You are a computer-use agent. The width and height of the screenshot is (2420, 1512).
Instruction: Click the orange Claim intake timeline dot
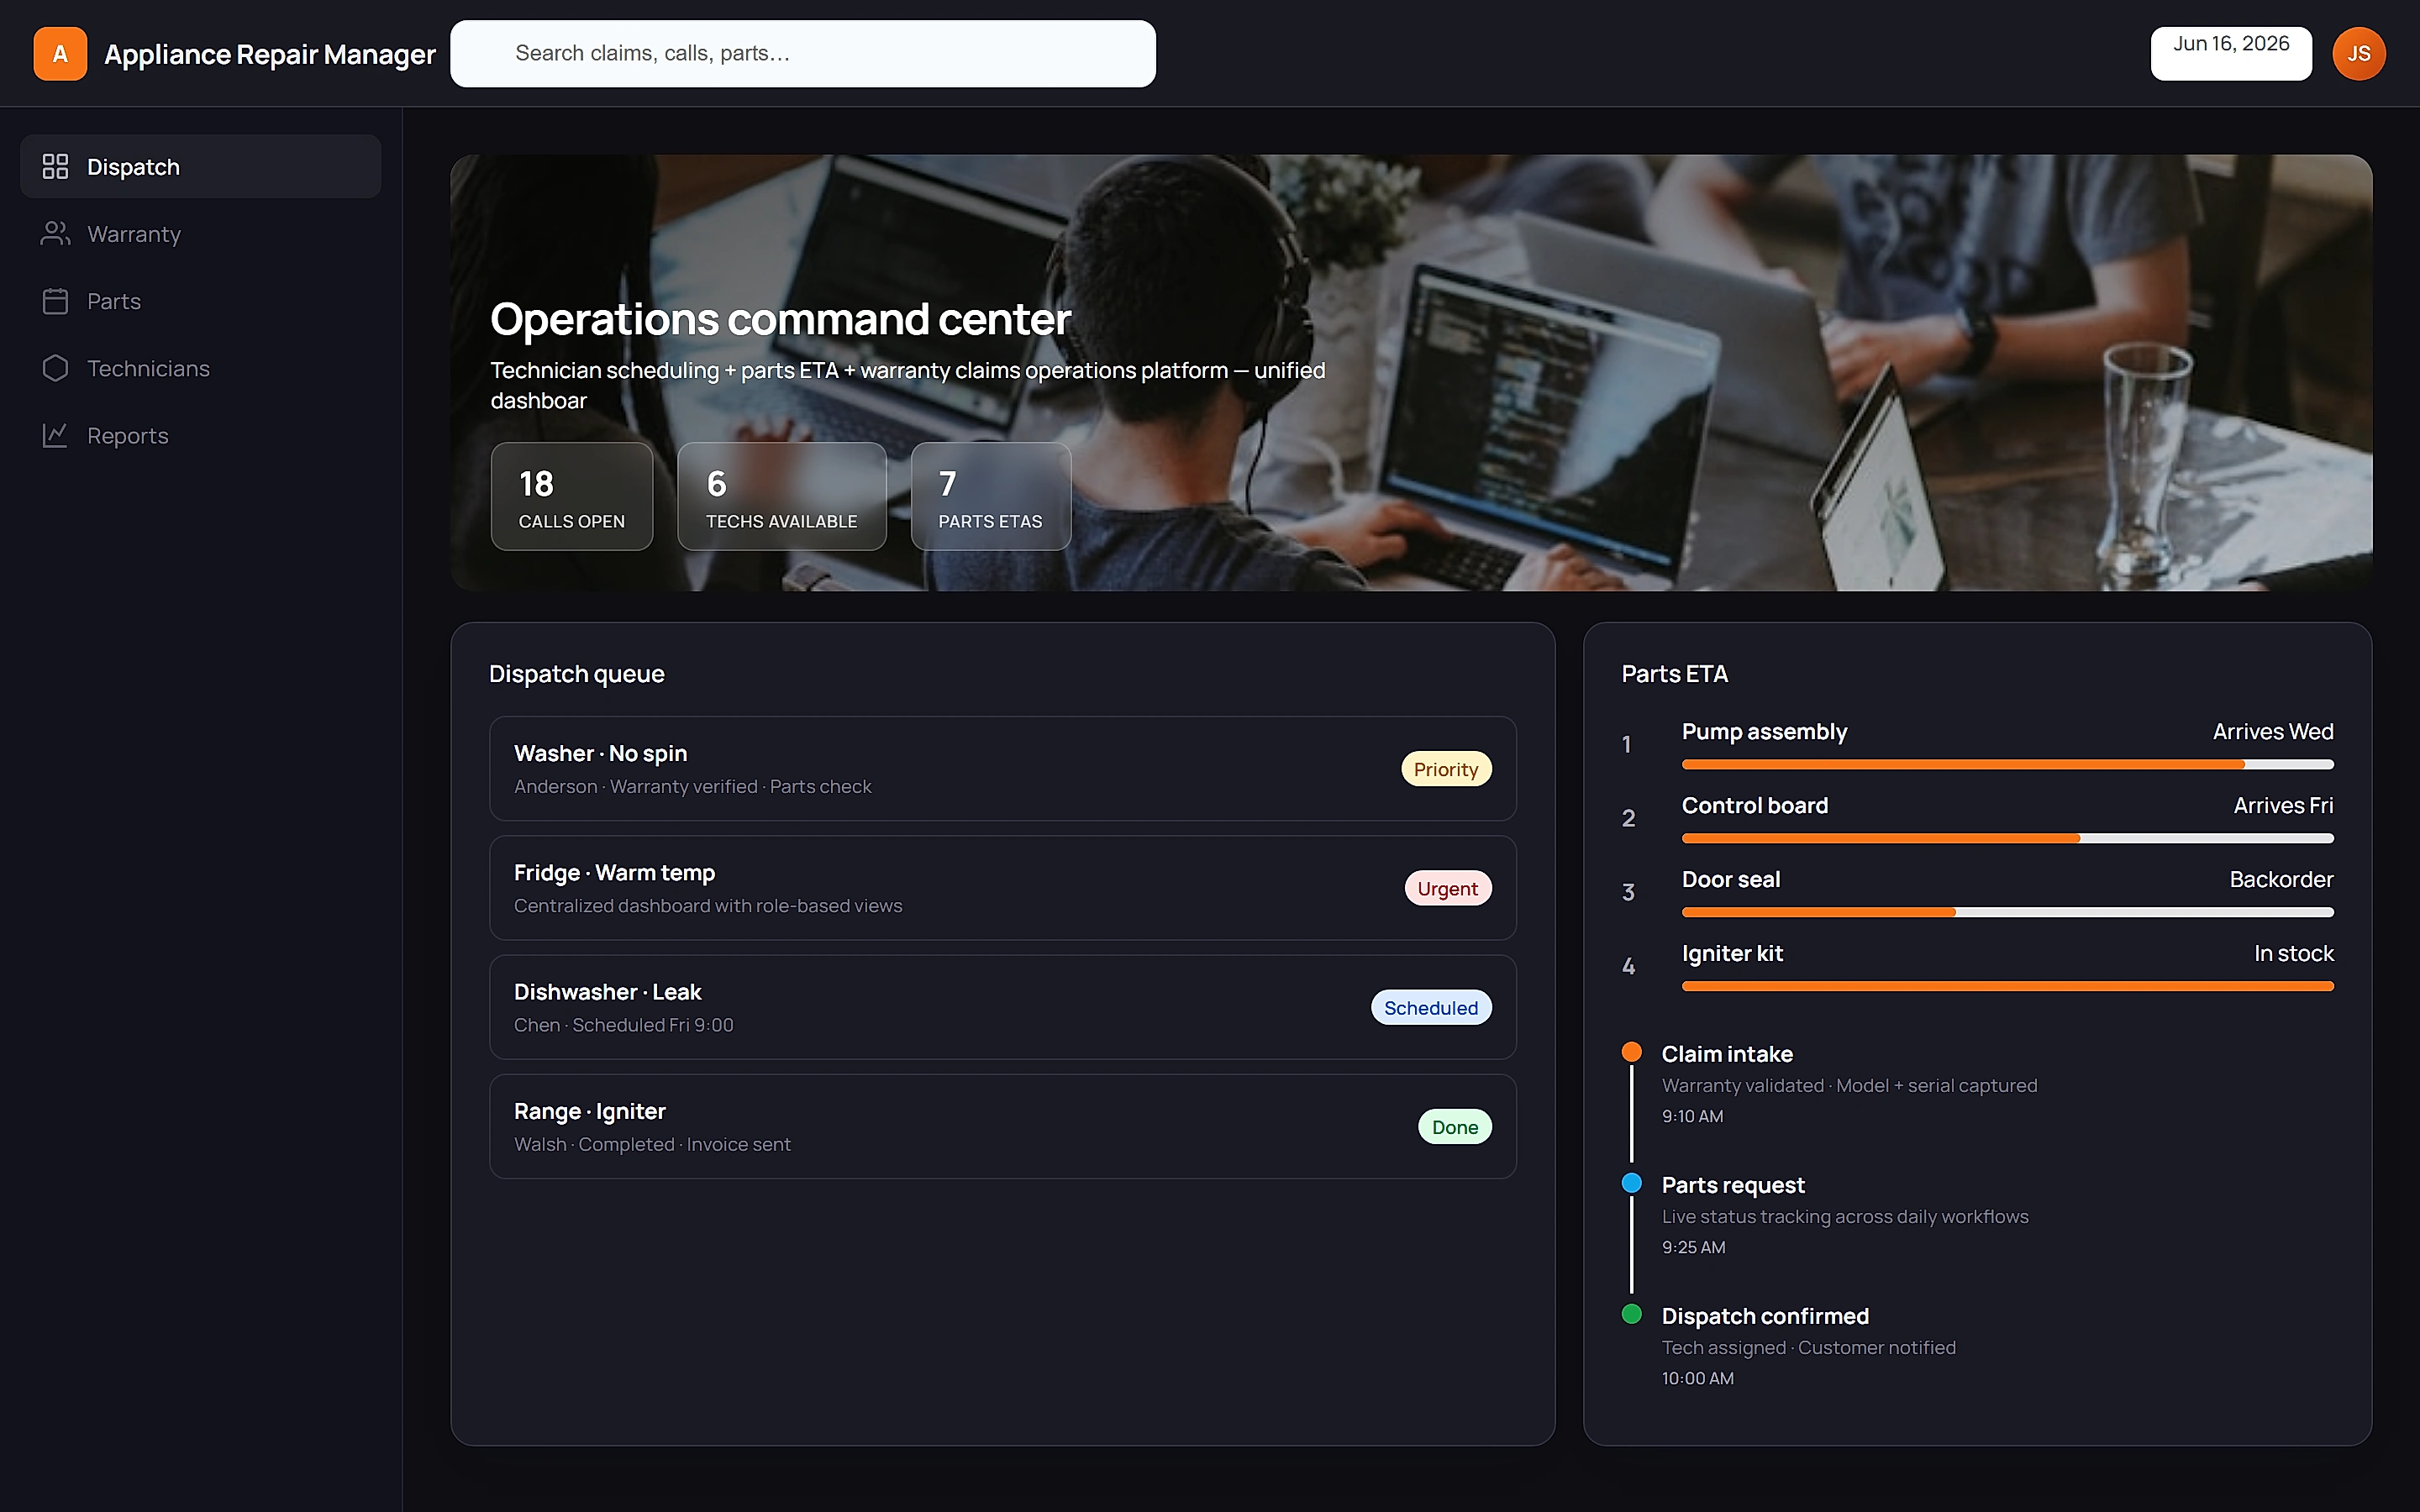click(x=1631, y=1052)
